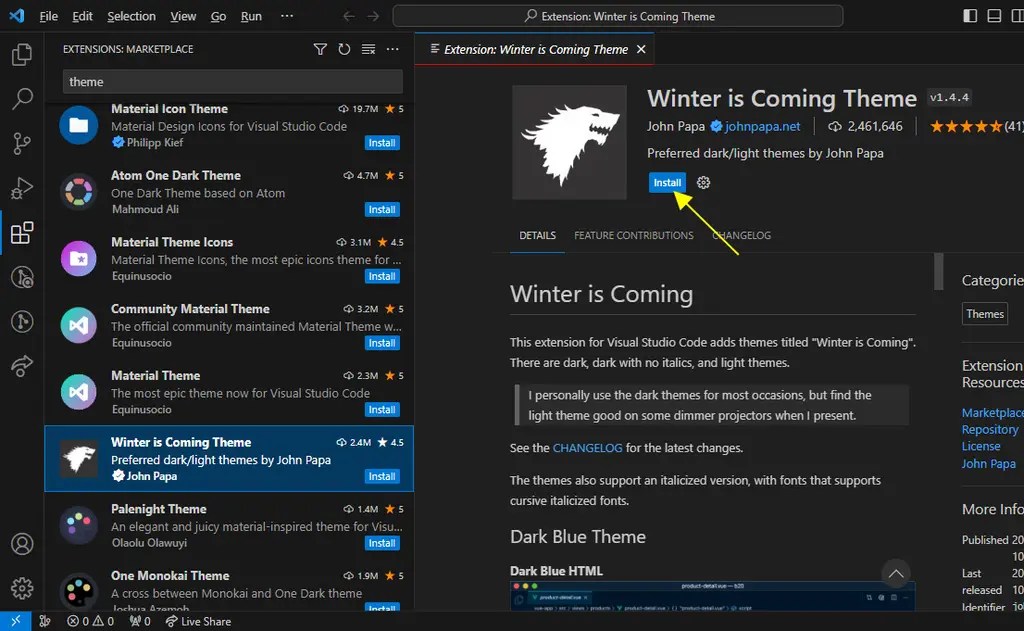Switch to the CHANGELOG tab
The width and height of the screenshot is (1024, 631).
741,235
